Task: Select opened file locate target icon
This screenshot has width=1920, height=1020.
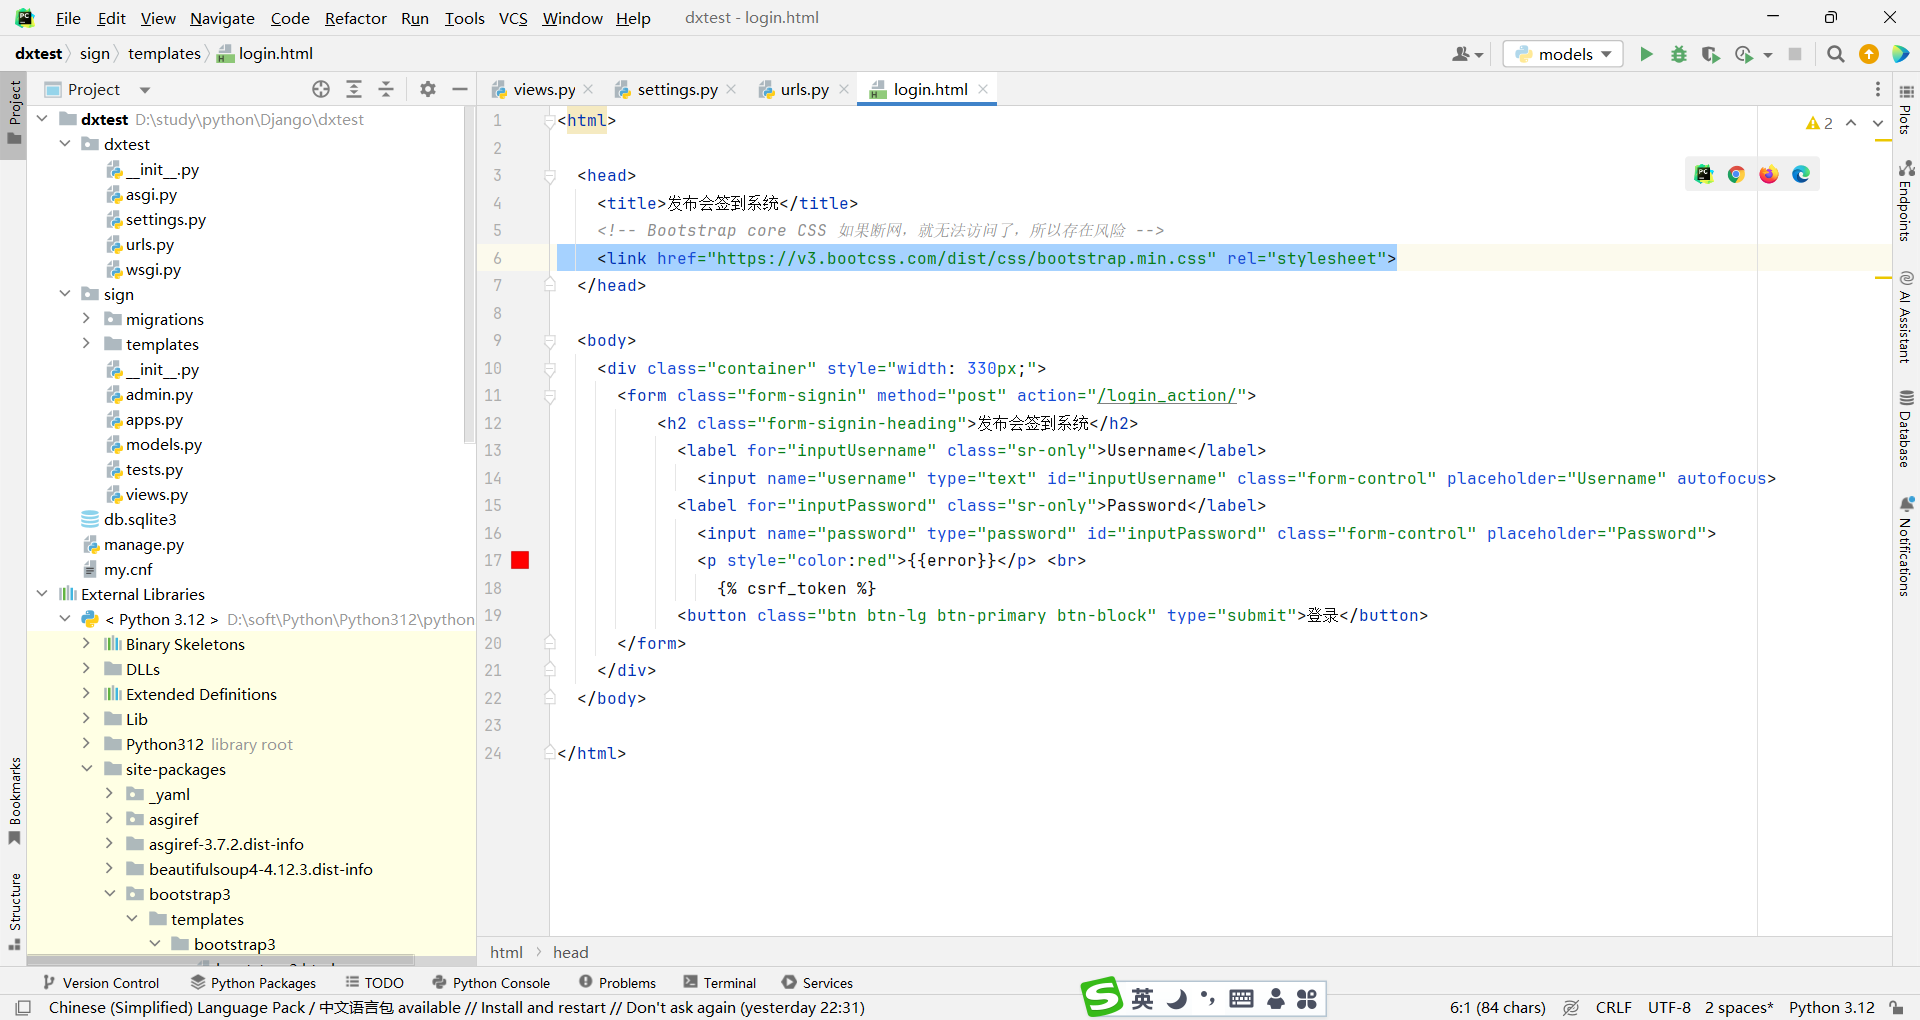Action: point(321,89)
